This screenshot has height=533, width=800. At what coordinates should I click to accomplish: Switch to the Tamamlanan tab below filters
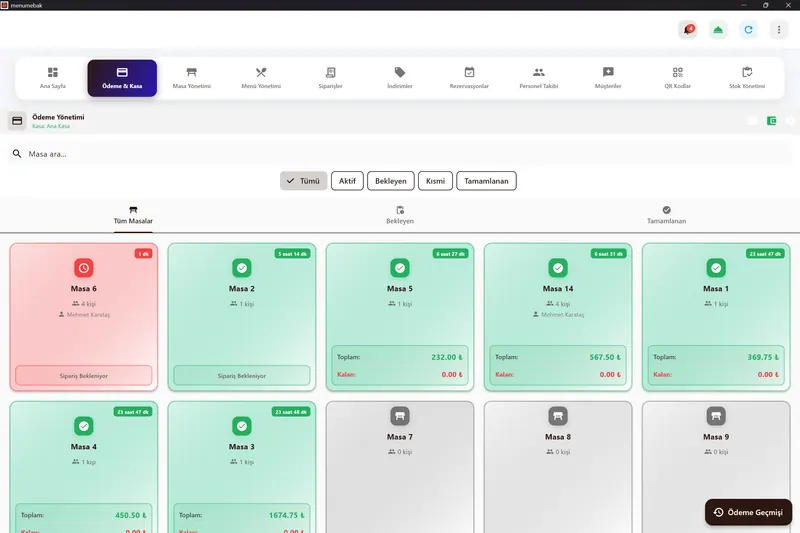coord(666,215)
